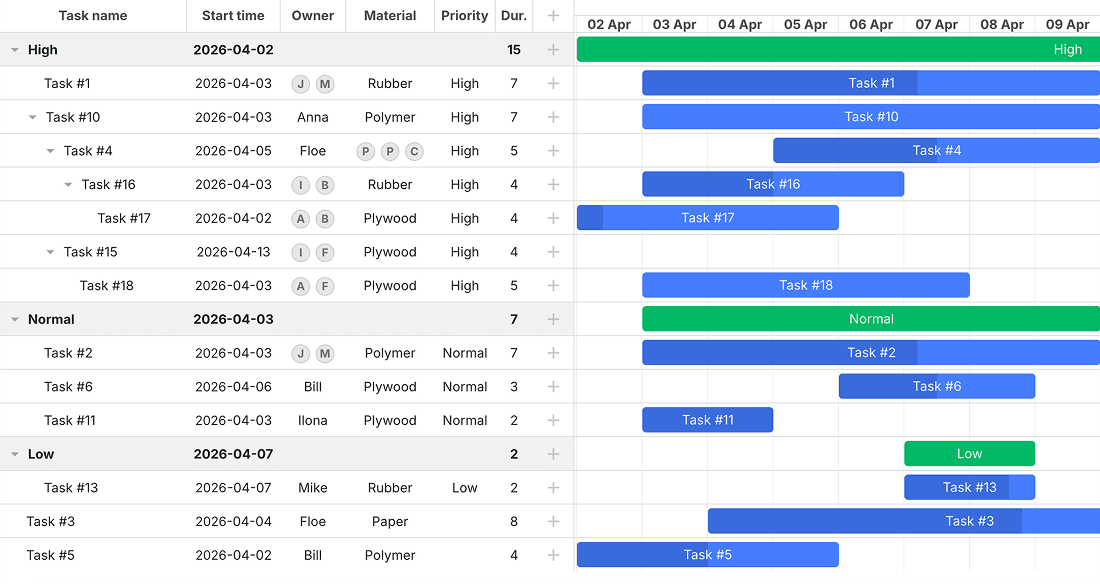
Task: Click the plus icon in Task #2 row
Action: point(554,353)
